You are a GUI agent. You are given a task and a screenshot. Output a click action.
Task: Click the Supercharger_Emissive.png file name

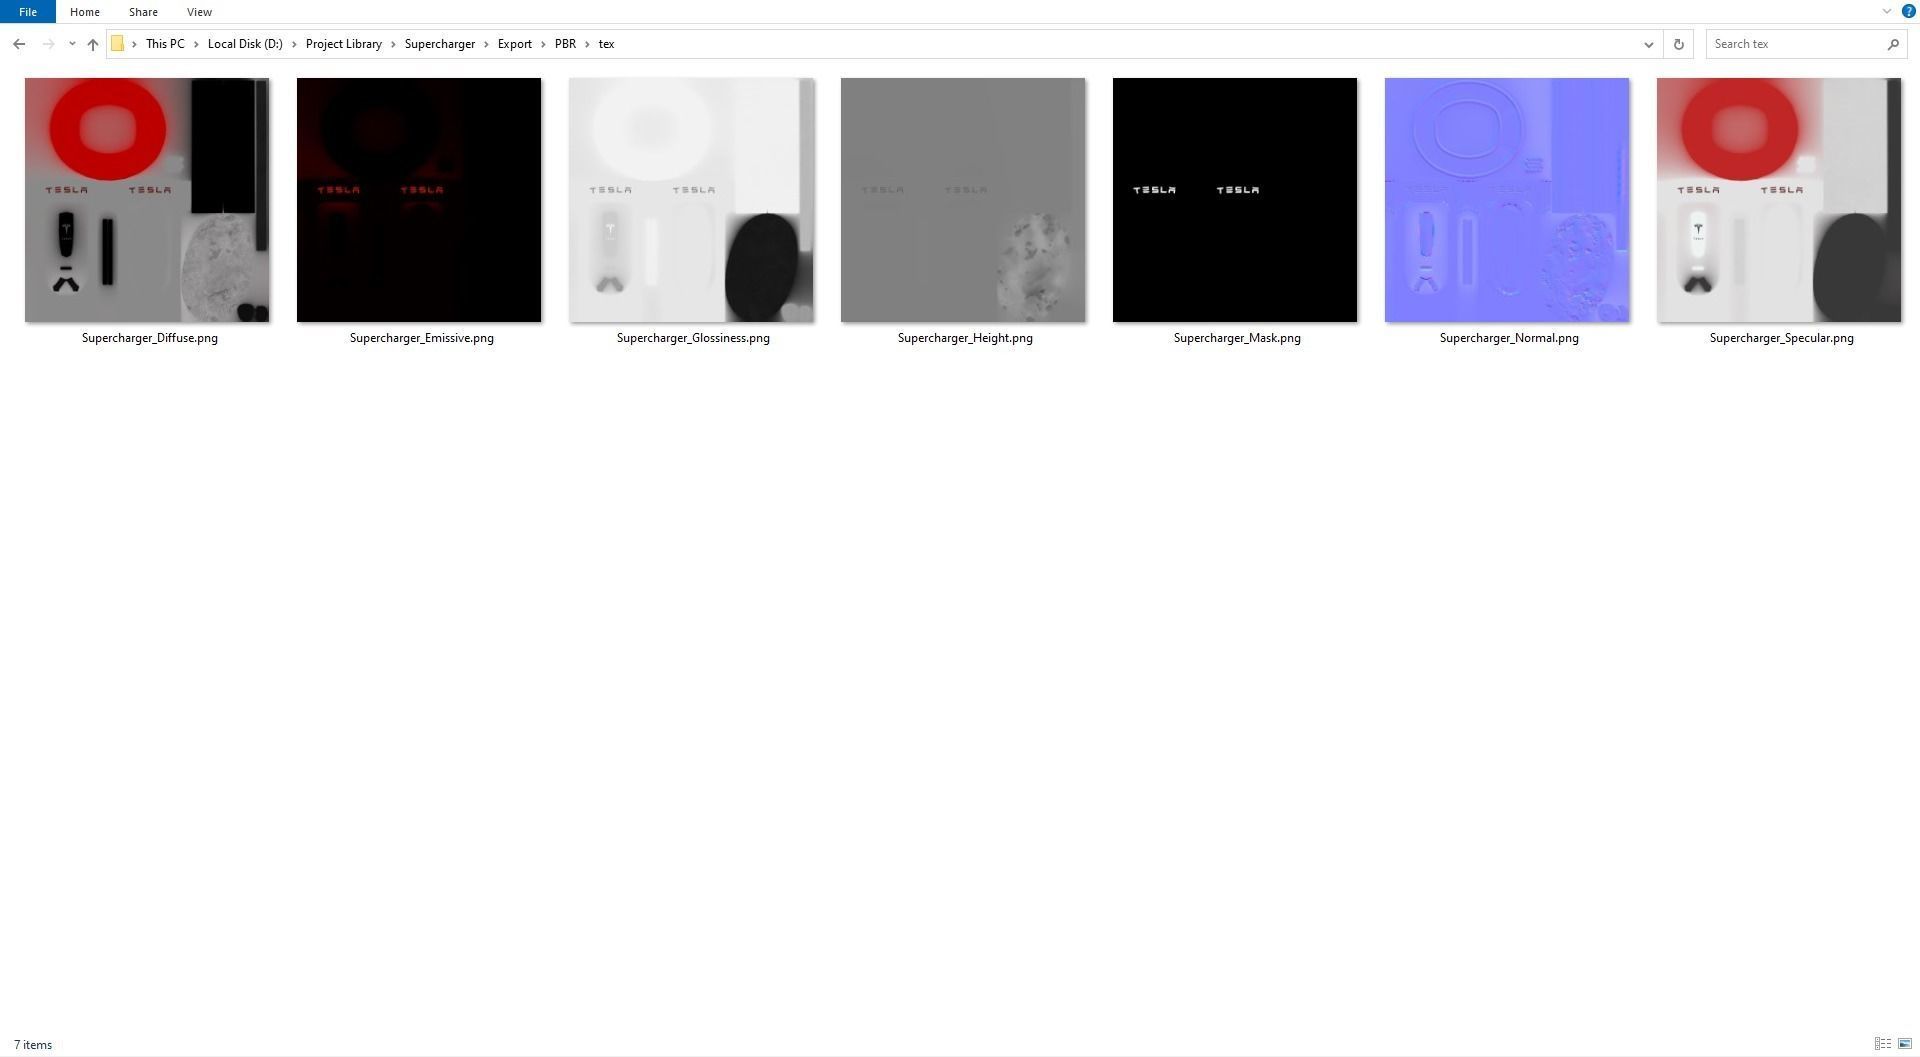(422, 338)
